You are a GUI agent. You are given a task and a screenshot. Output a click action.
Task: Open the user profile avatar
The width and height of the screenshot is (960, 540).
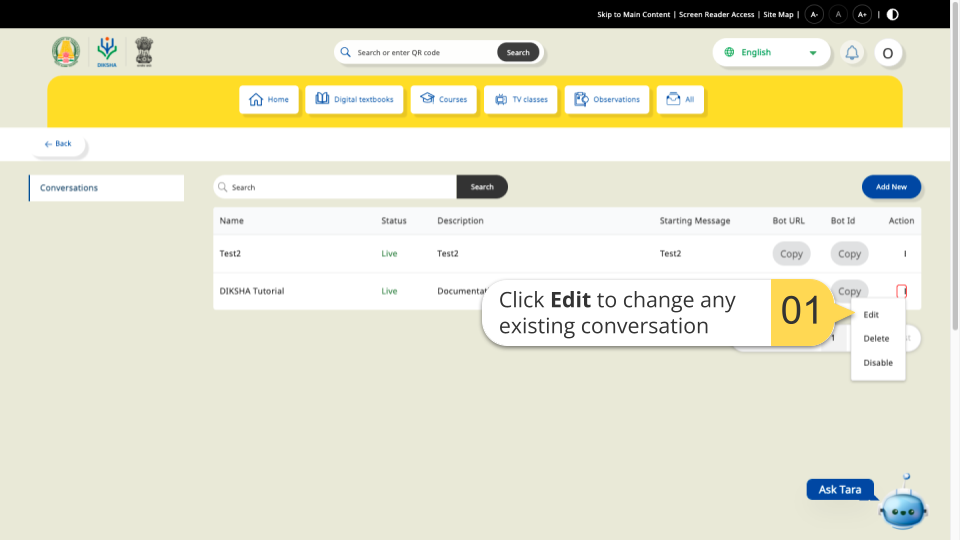tap(888, 53)
